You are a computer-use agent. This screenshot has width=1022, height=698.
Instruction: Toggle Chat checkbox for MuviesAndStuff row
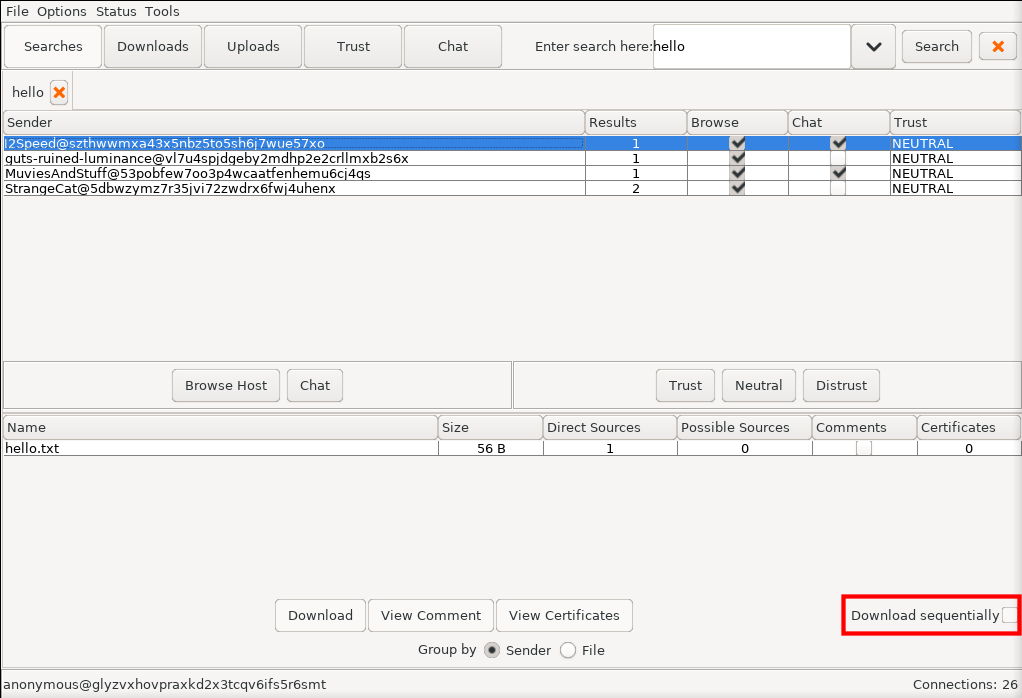(x=838, y=173)
